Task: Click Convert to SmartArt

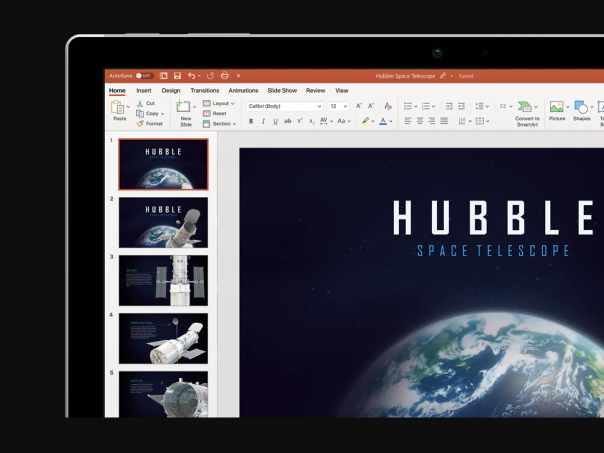Action: [527, 113]
